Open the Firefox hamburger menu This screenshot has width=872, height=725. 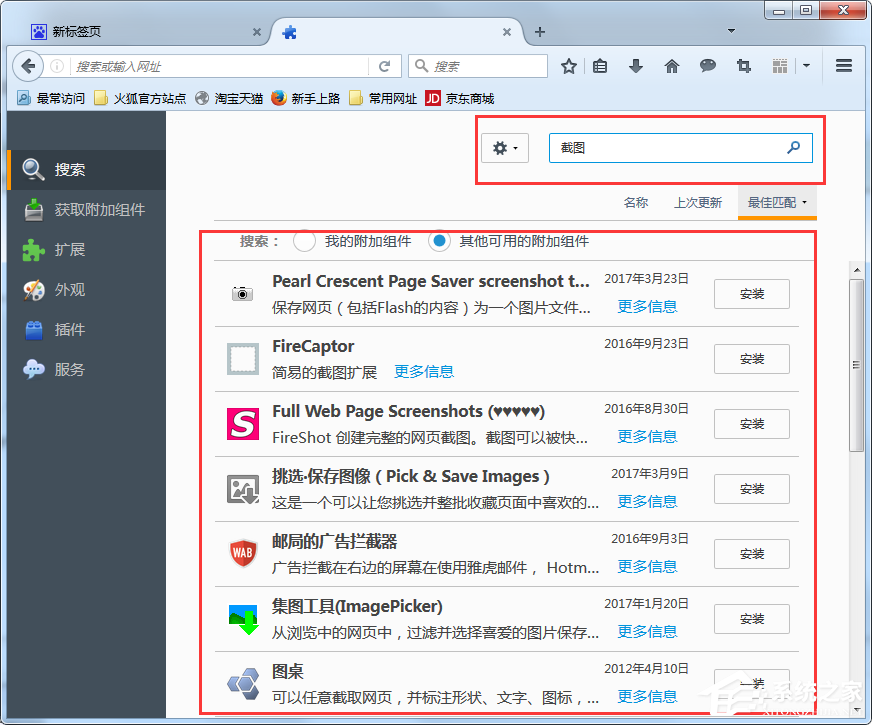pyautogui.click(x=843, y=65)
